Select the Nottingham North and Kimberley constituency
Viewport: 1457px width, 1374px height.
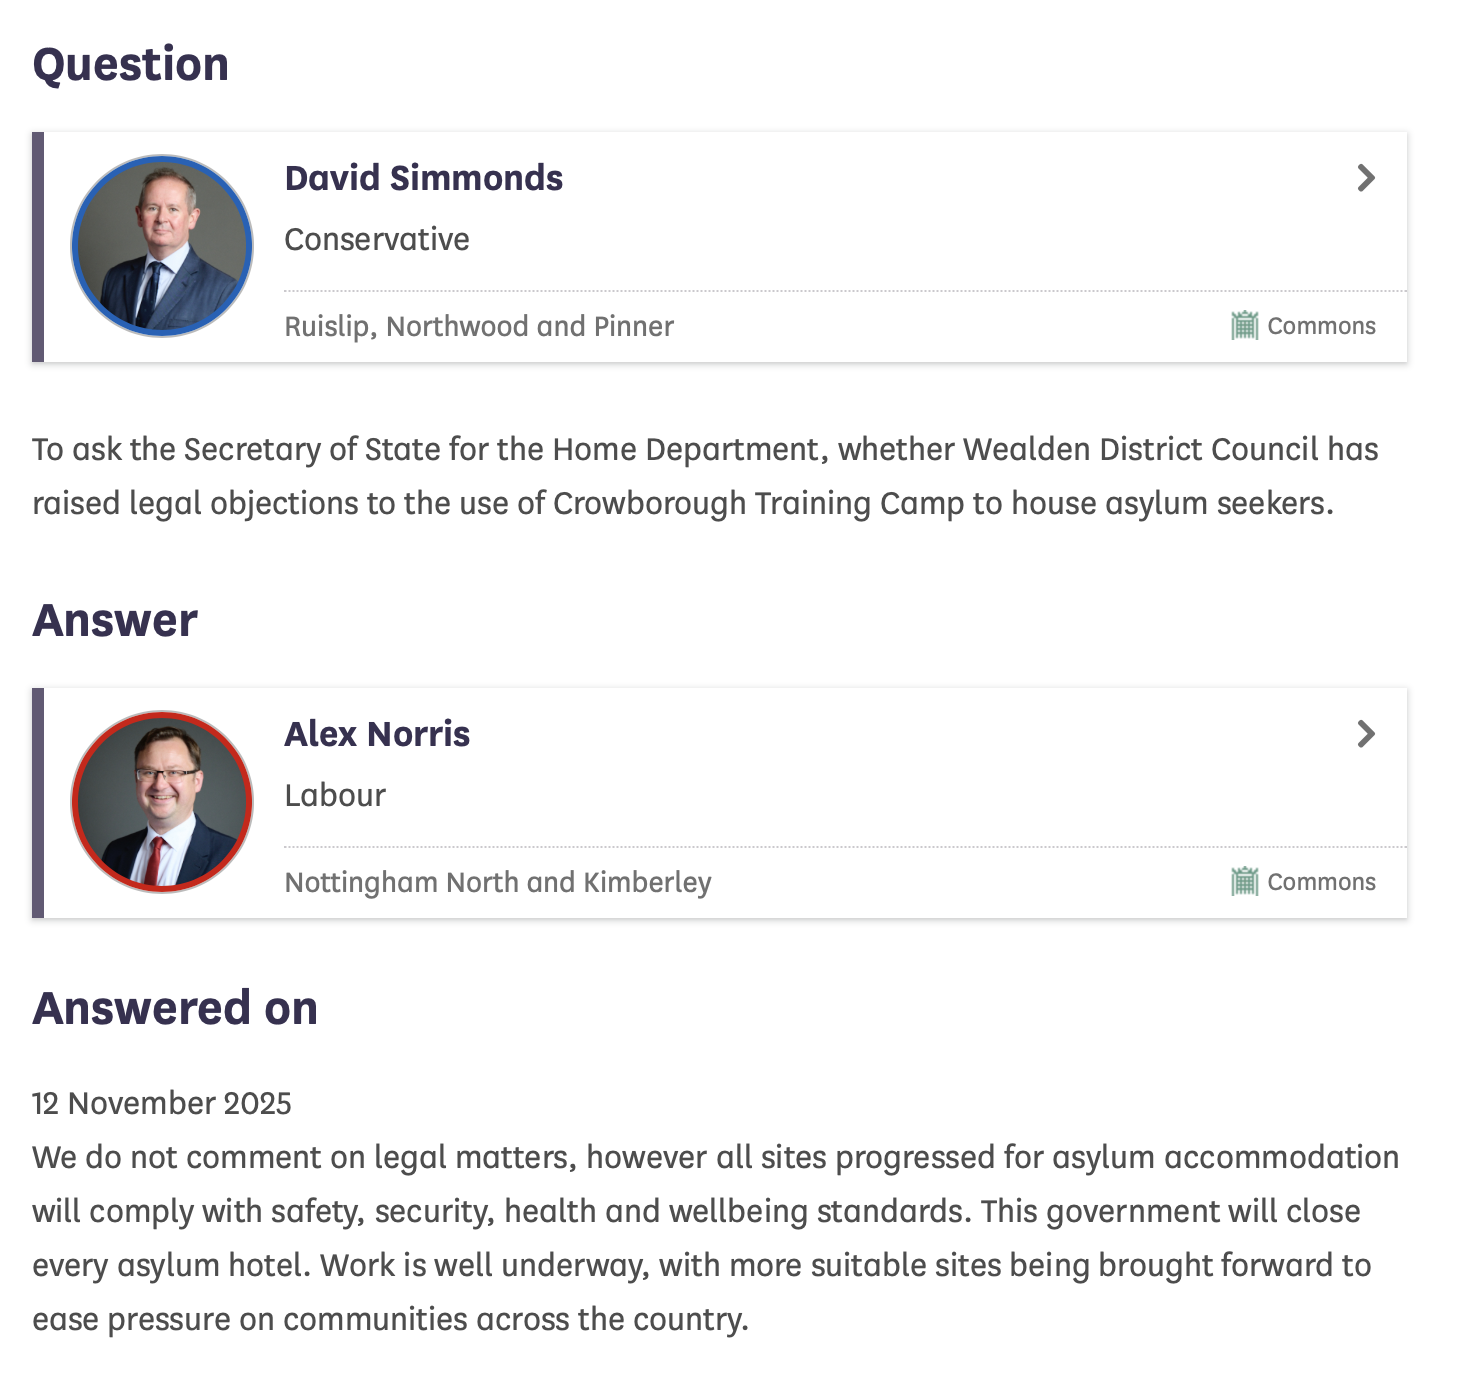click(x=498, y=883)
